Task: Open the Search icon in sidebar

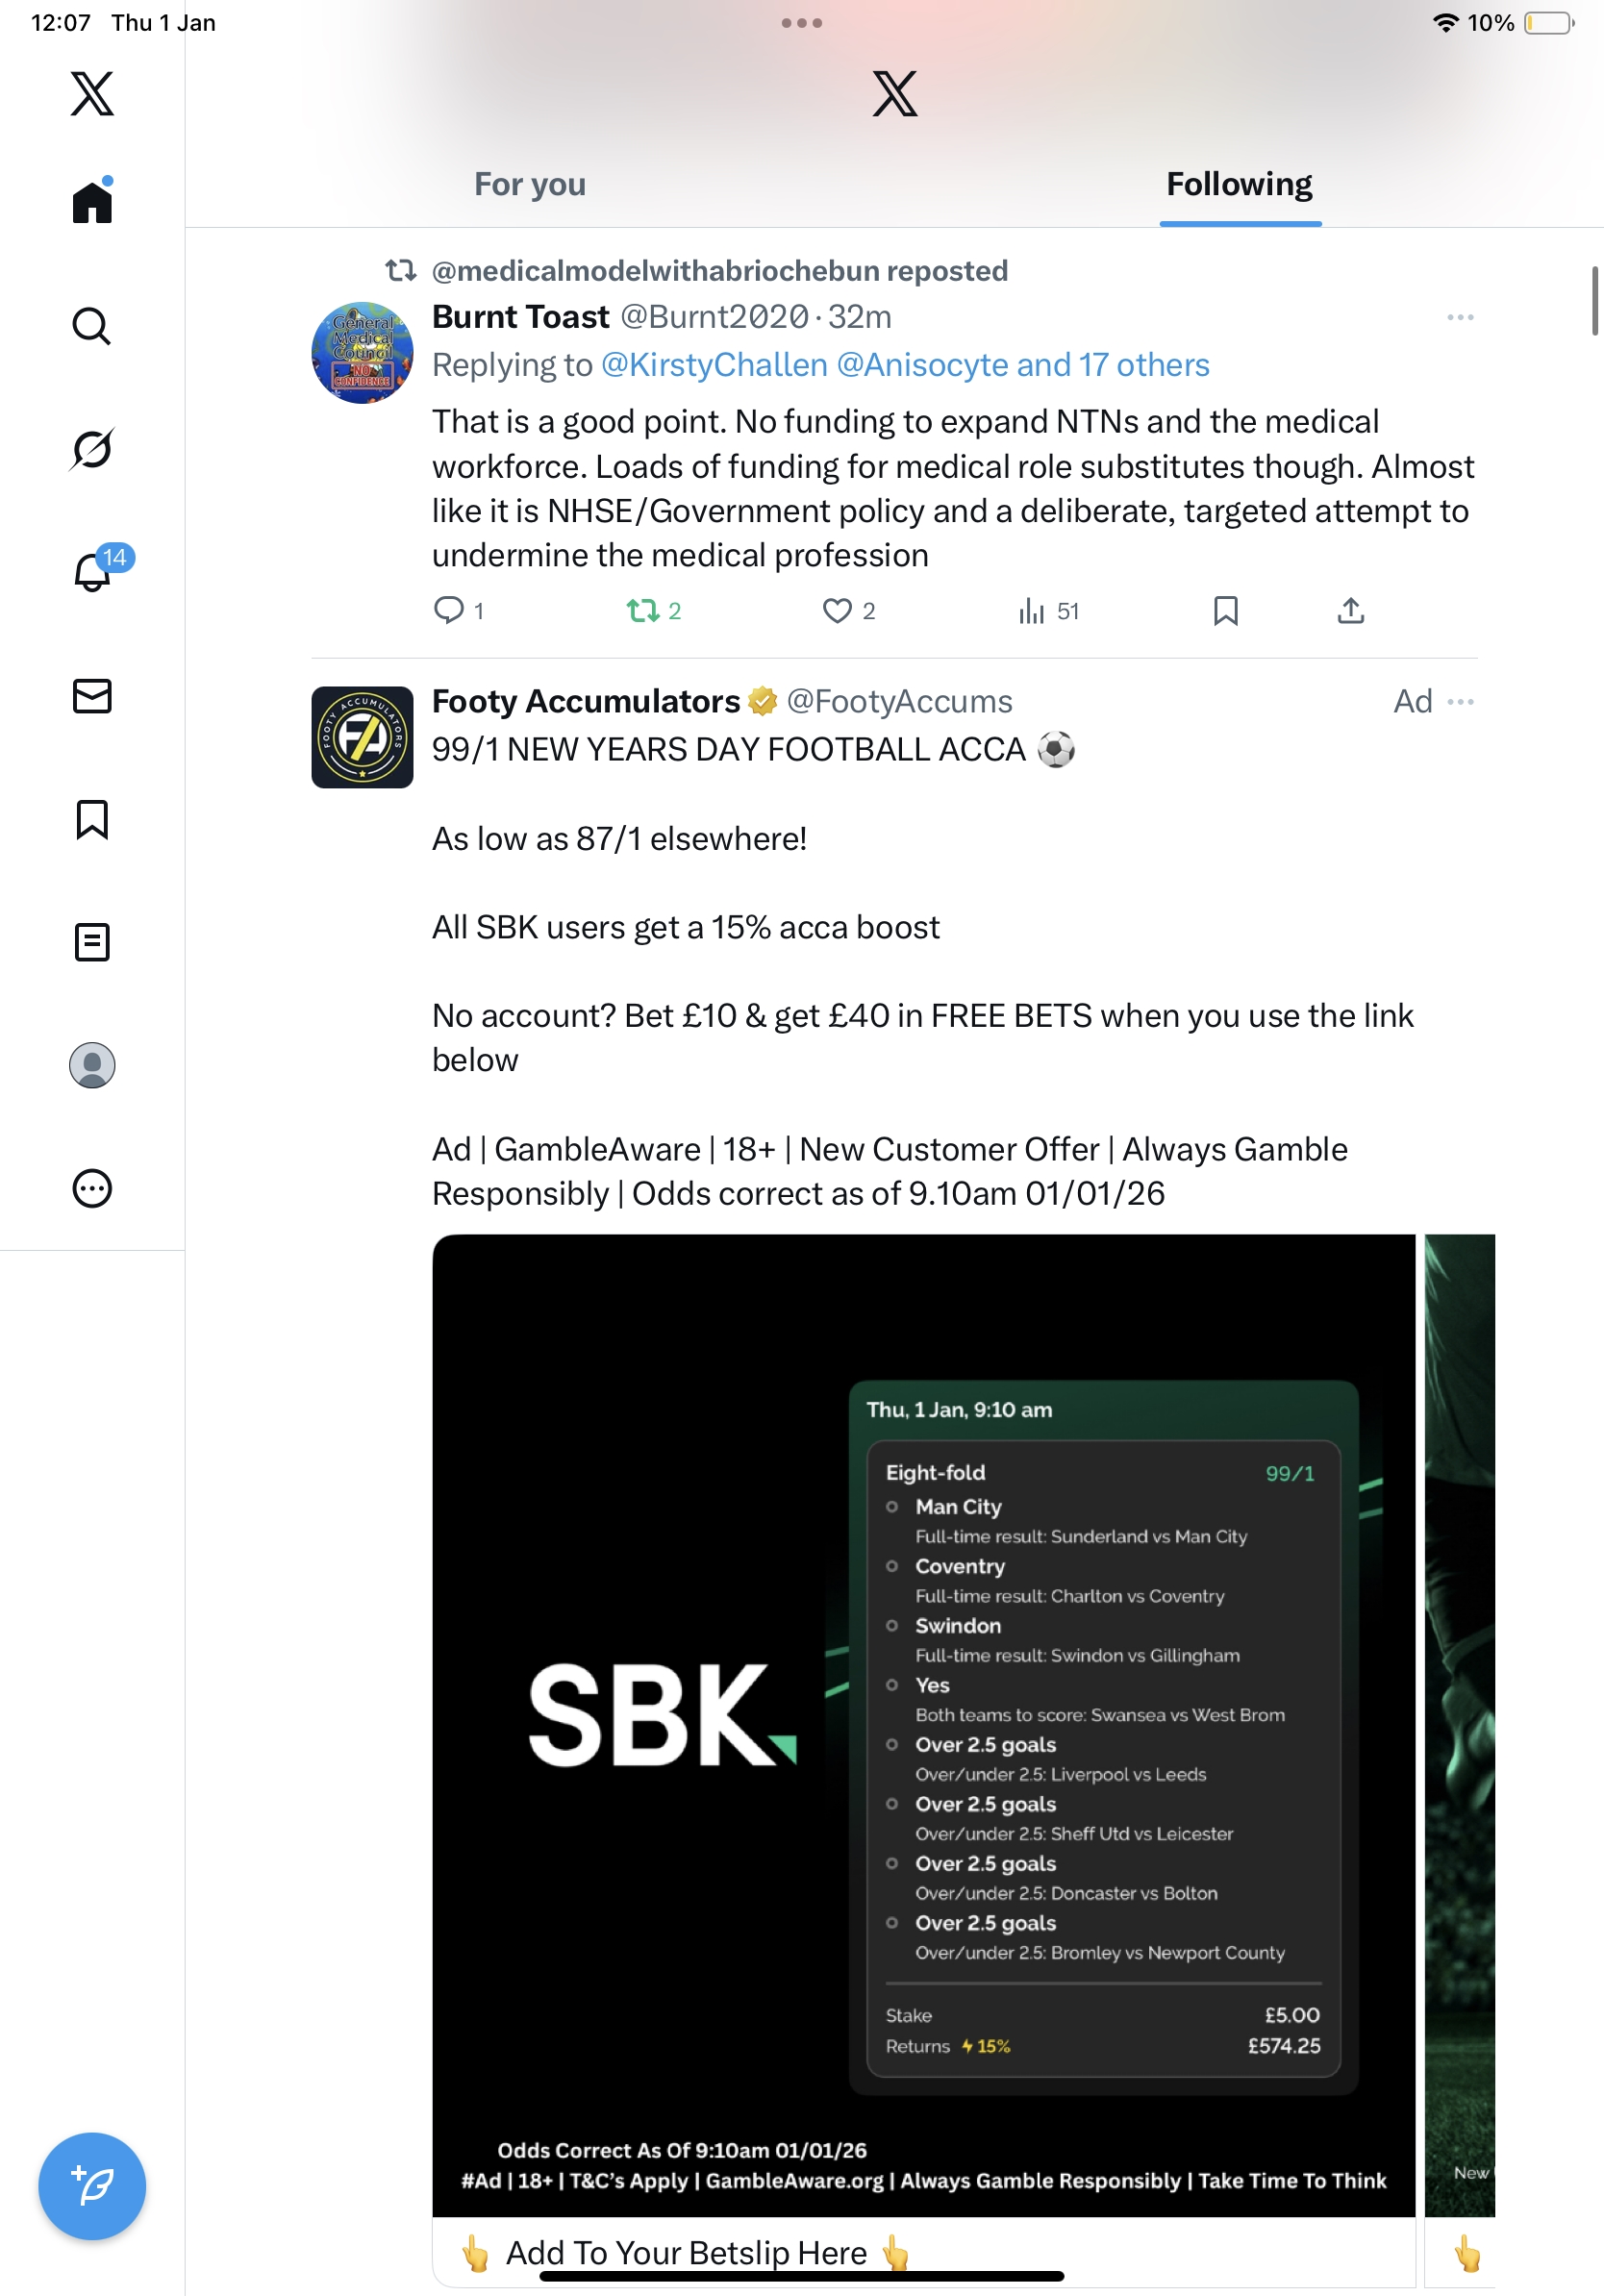Action: [x=92, y=326]
